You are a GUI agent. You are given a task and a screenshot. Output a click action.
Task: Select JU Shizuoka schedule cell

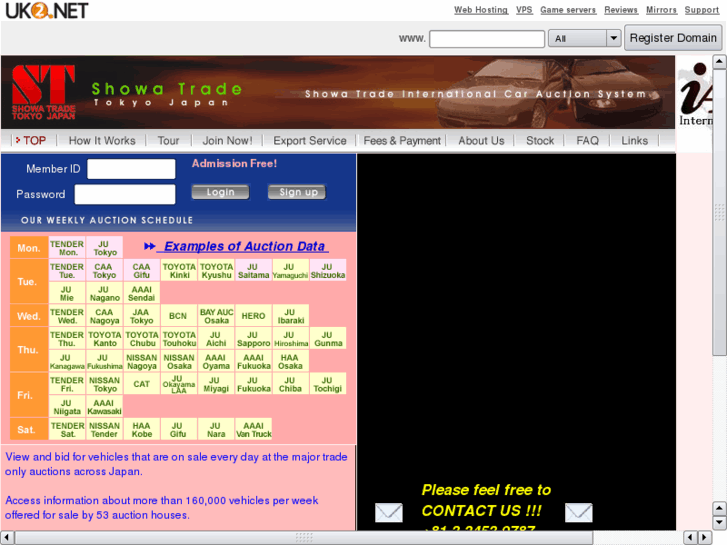328,270
